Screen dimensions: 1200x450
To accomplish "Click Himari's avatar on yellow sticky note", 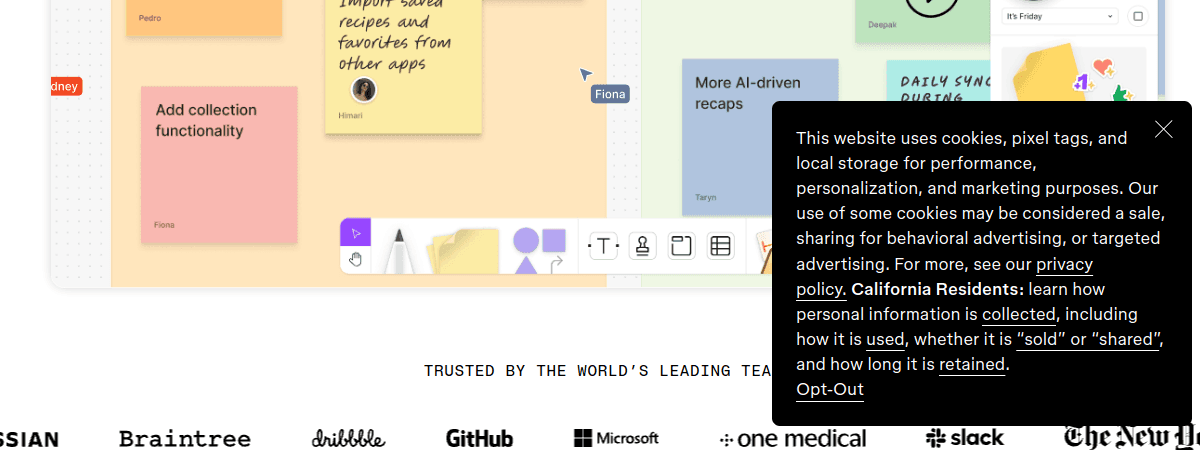I will (x=364, y=90).
